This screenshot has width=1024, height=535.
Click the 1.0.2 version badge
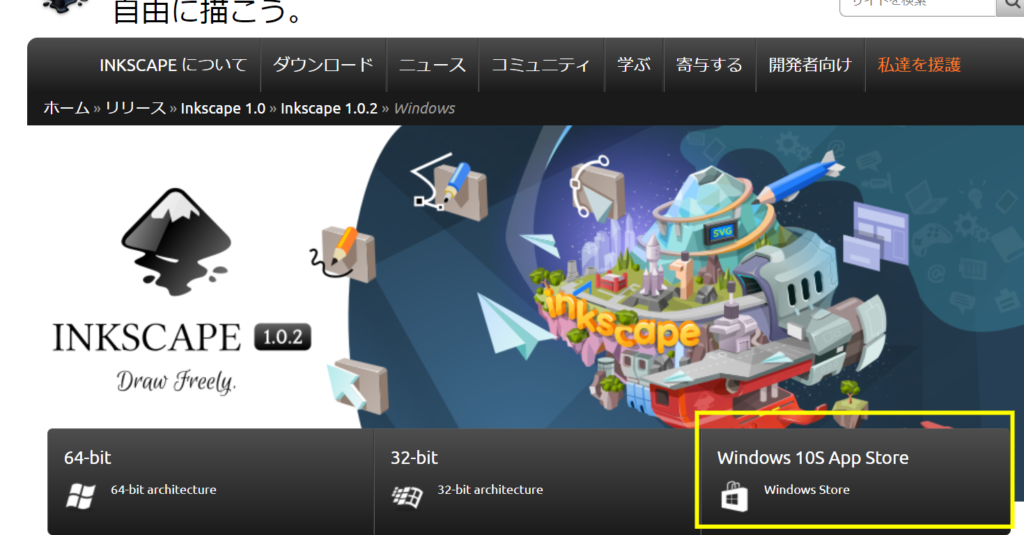pos(282,337)
